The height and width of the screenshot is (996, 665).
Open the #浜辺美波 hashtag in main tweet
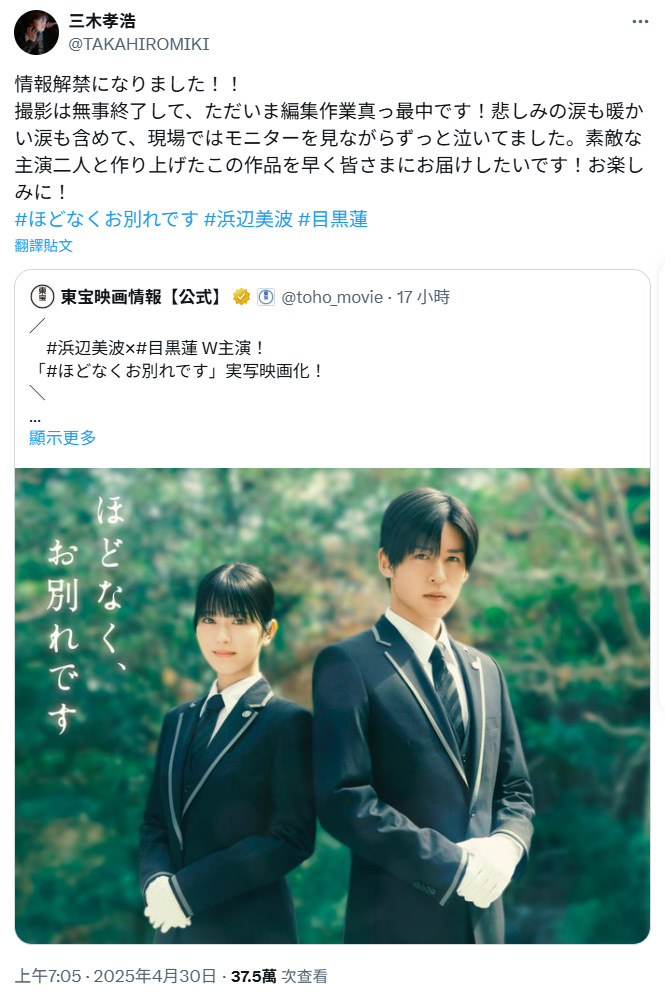(x=248, y=219)
